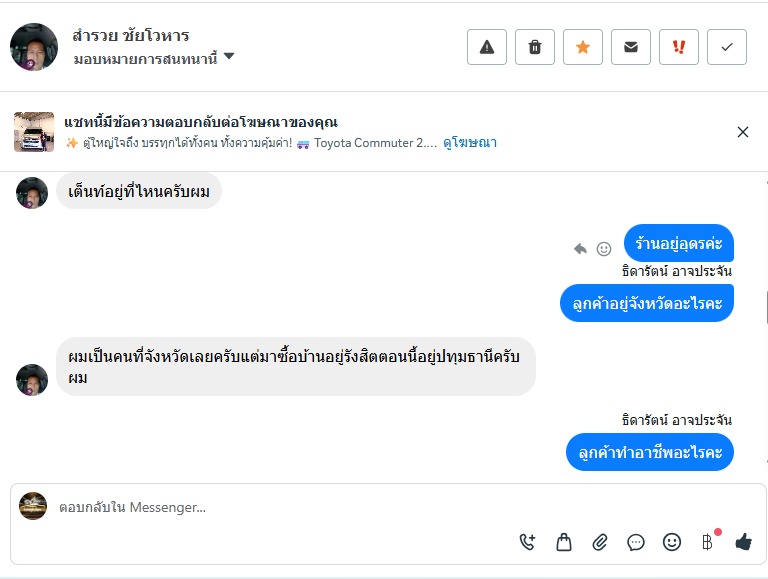This screenshot has width=768, height=579.
Task: Start a call with the phone-plus icon
Action: coord(527,542)
